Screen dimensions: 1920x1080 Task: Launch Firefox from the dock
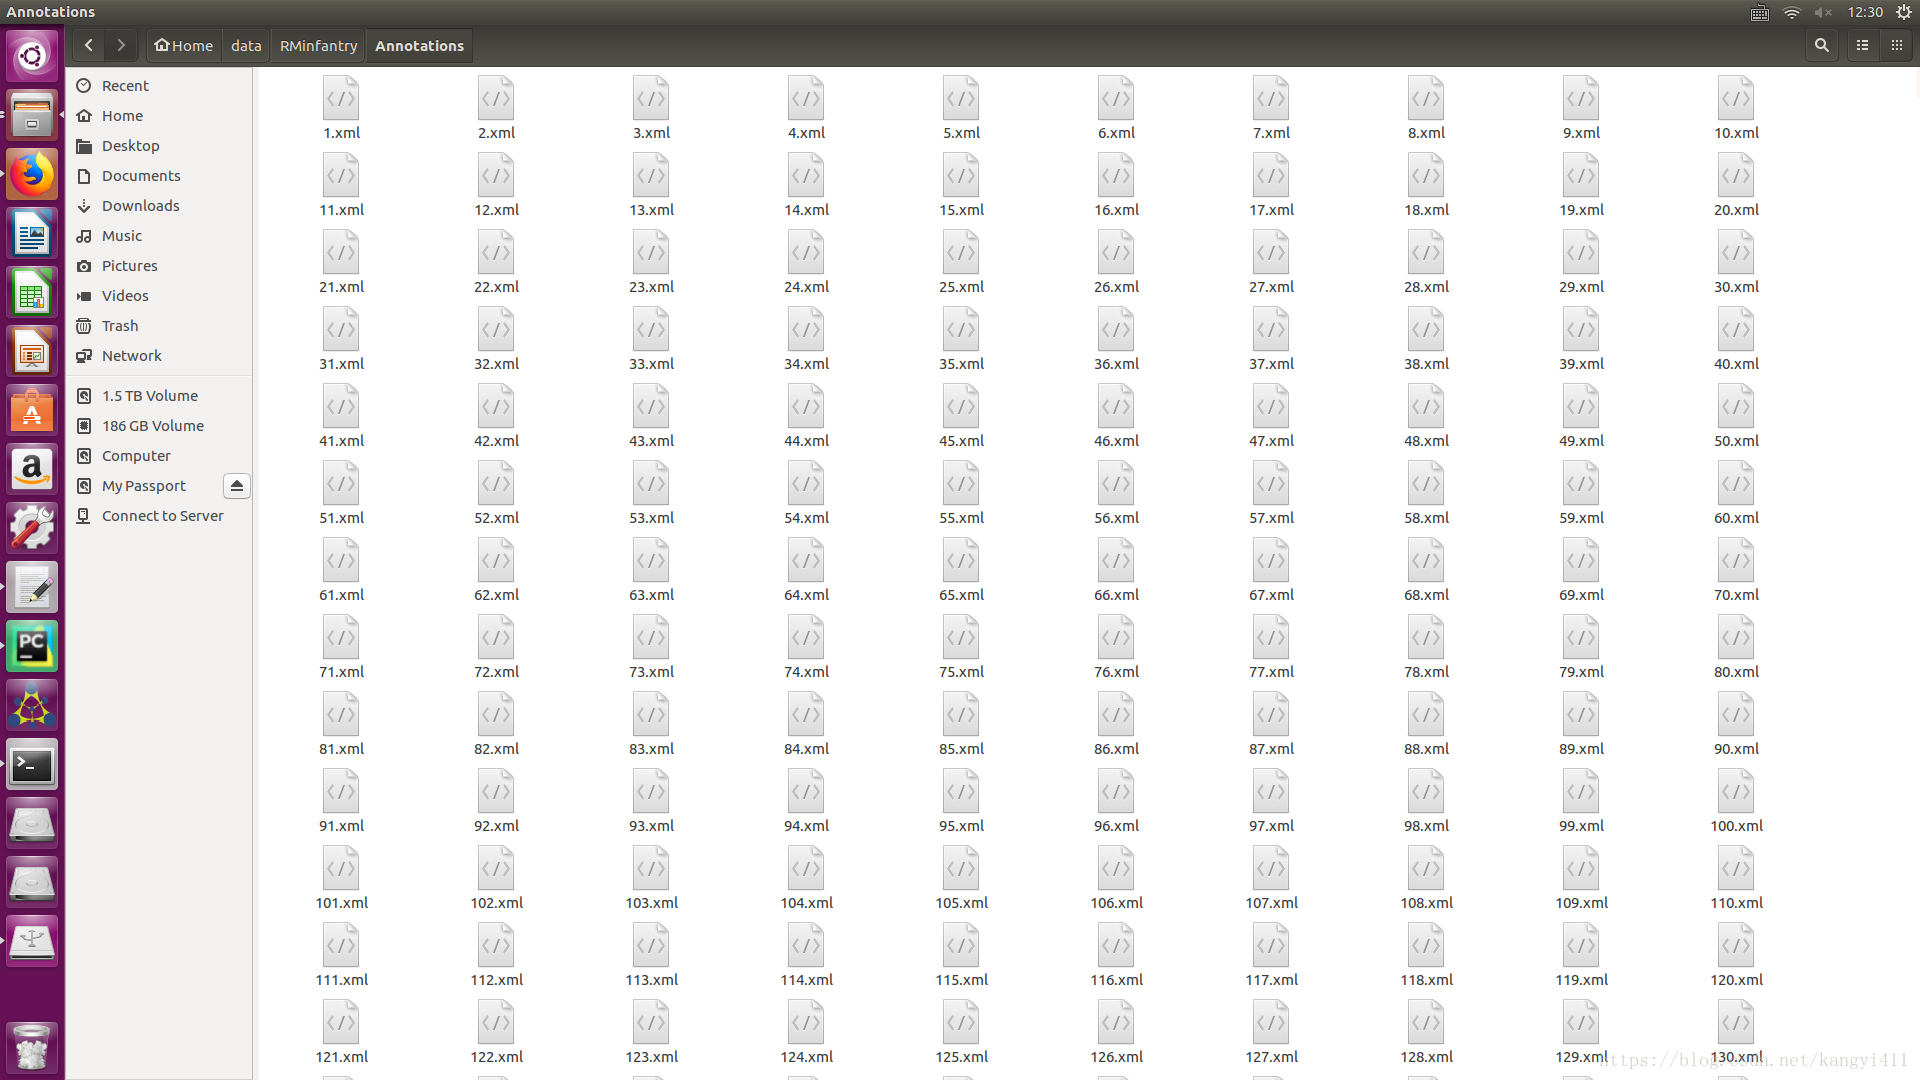point(32,175)
